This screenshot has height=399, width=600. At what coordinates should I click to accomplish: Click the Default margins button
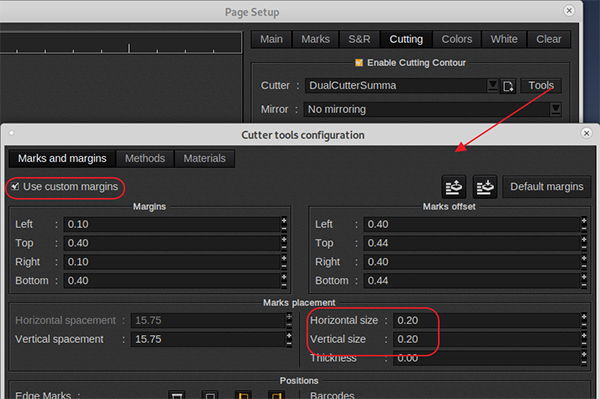coord(546,187)
